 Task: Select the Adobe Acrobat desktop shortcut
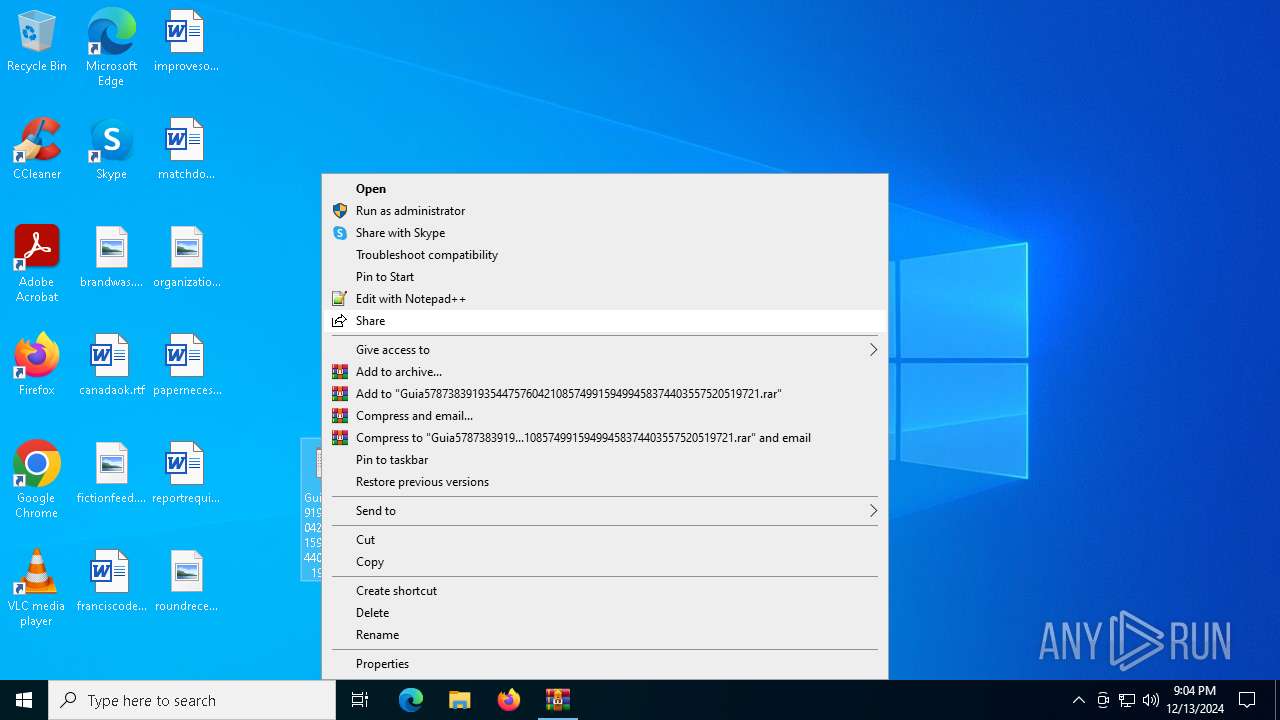click(37, 264)
